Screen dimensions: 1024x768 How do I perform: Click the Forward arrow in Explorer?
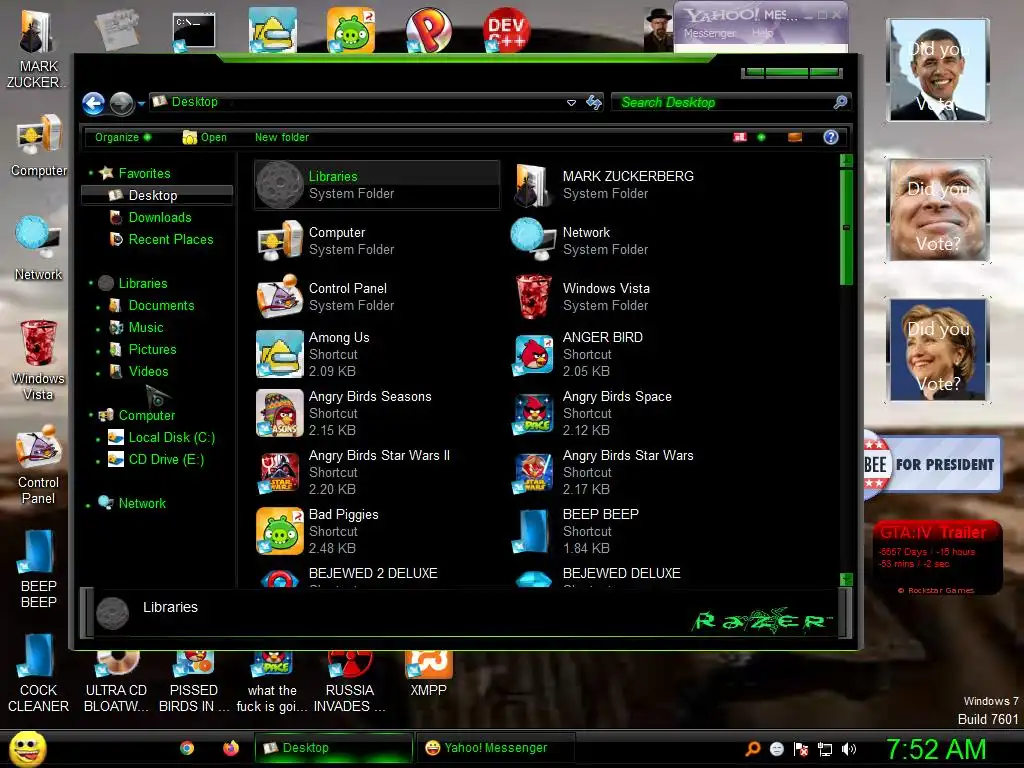coord(121,103)
